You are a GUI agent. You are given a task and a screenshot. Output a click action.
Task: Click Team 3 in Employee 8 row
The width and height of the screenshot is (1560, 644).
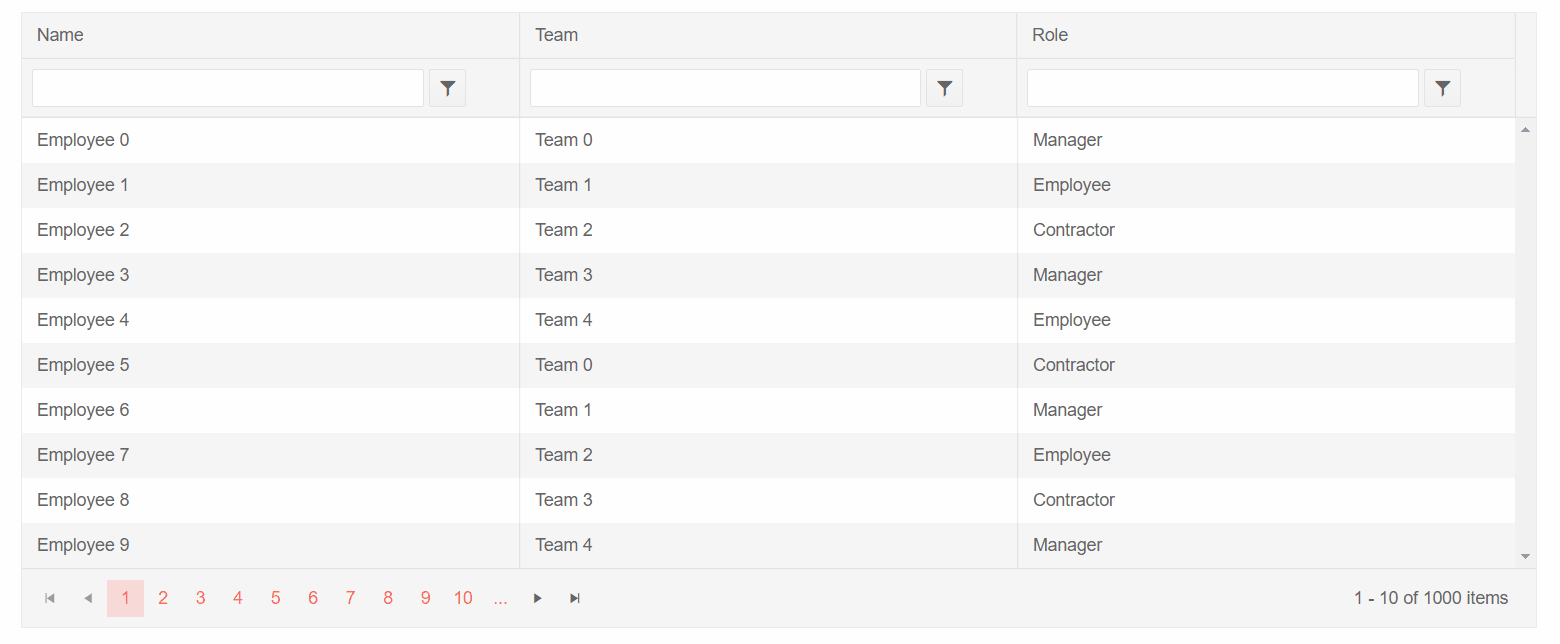coord(768,500)
